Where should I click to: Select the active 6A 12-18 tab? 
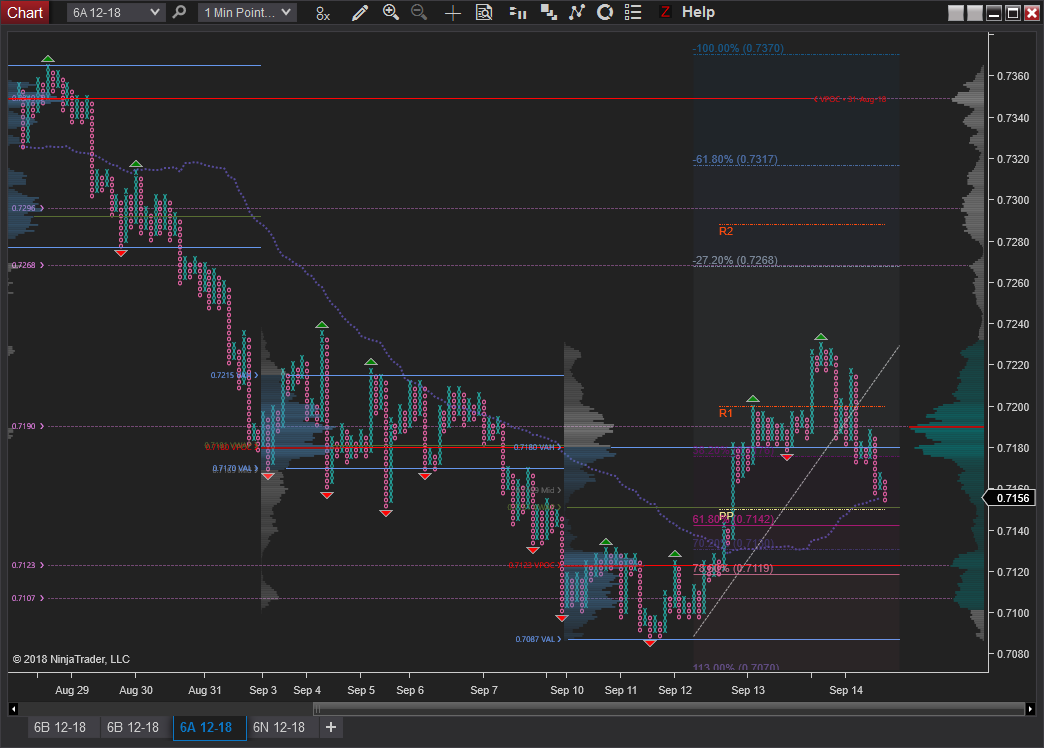pyautogui.click(x=209, y=727)
